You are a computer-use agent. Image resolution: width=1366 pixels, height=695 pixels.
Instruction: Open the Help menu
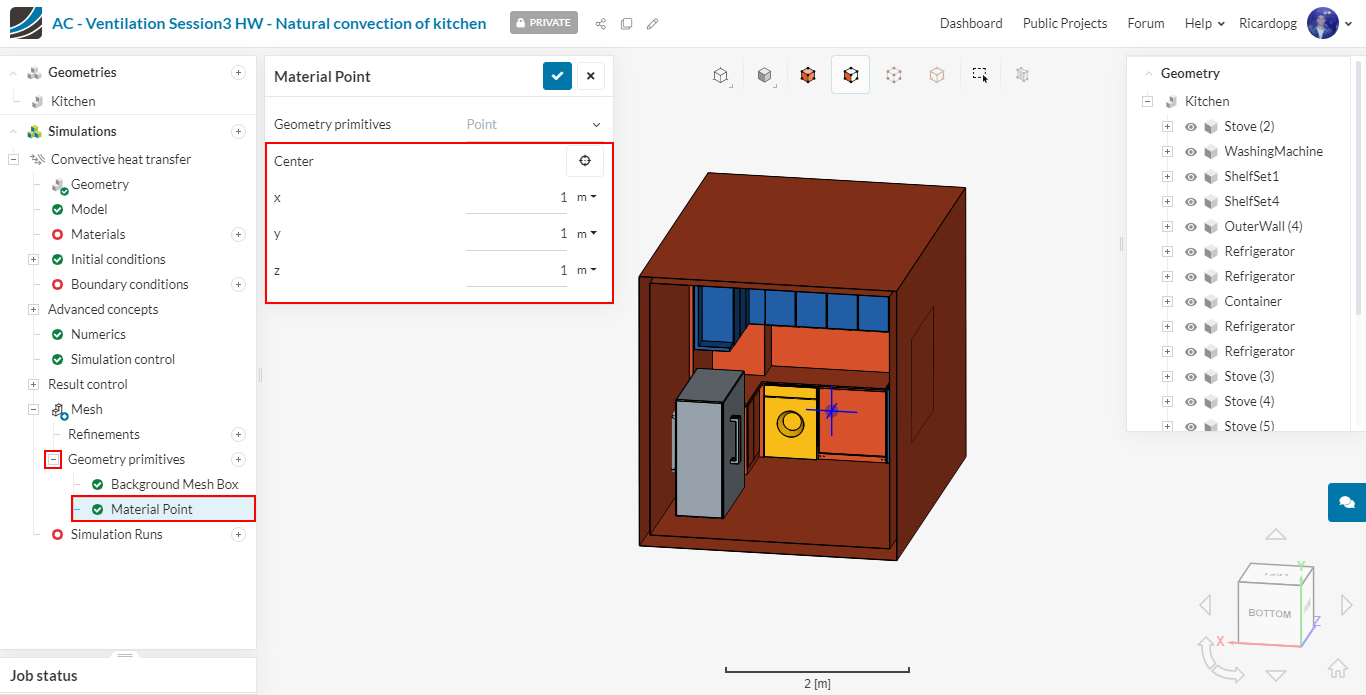coord(1204,23)
